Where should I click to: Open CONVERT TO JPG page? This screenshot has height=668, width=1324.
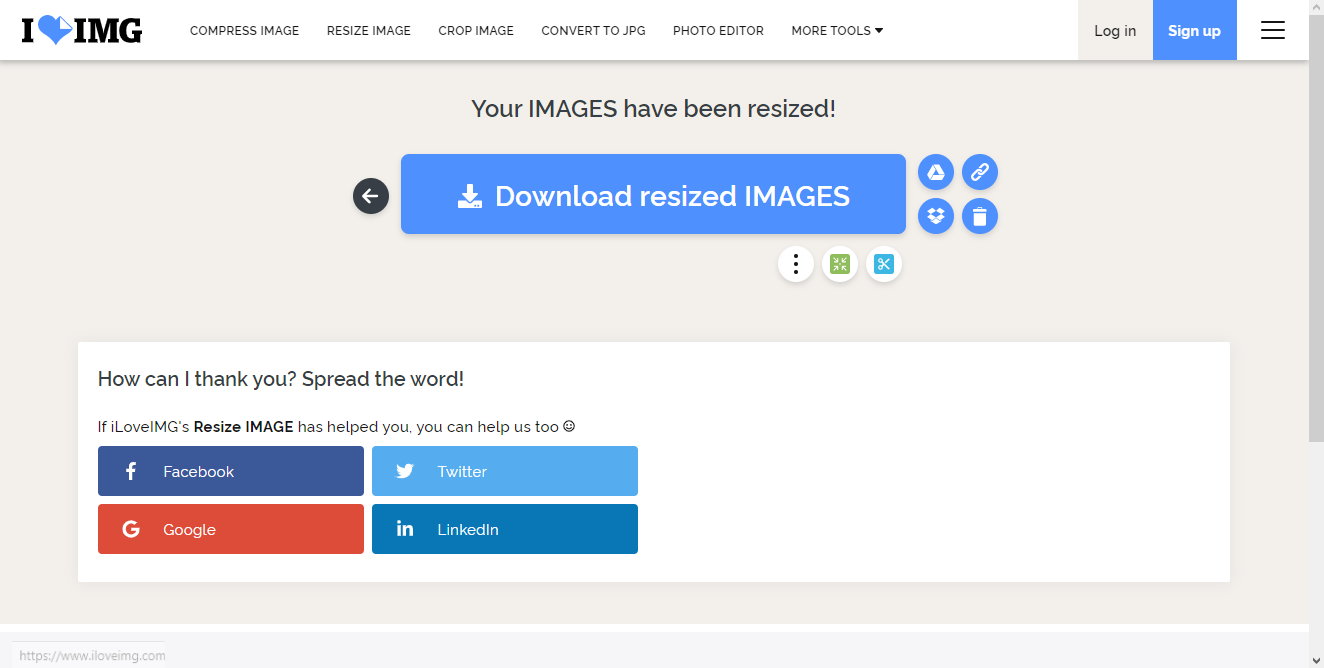pos(593,30)
